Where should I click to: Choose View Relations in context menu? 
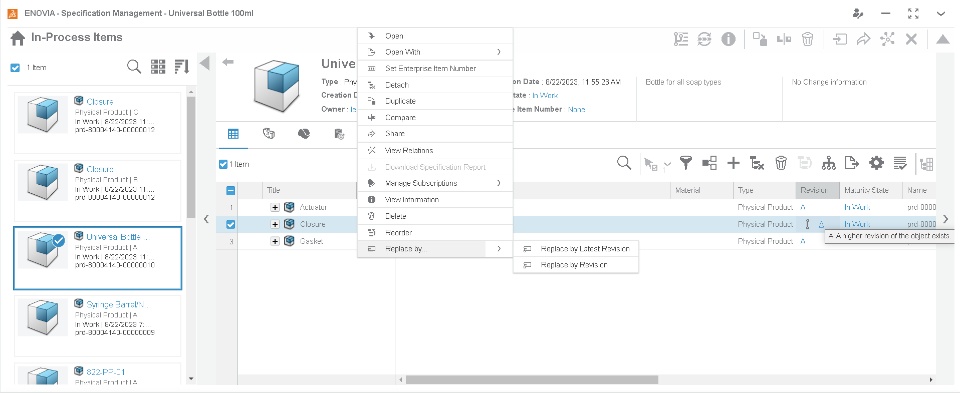point(435,151)
